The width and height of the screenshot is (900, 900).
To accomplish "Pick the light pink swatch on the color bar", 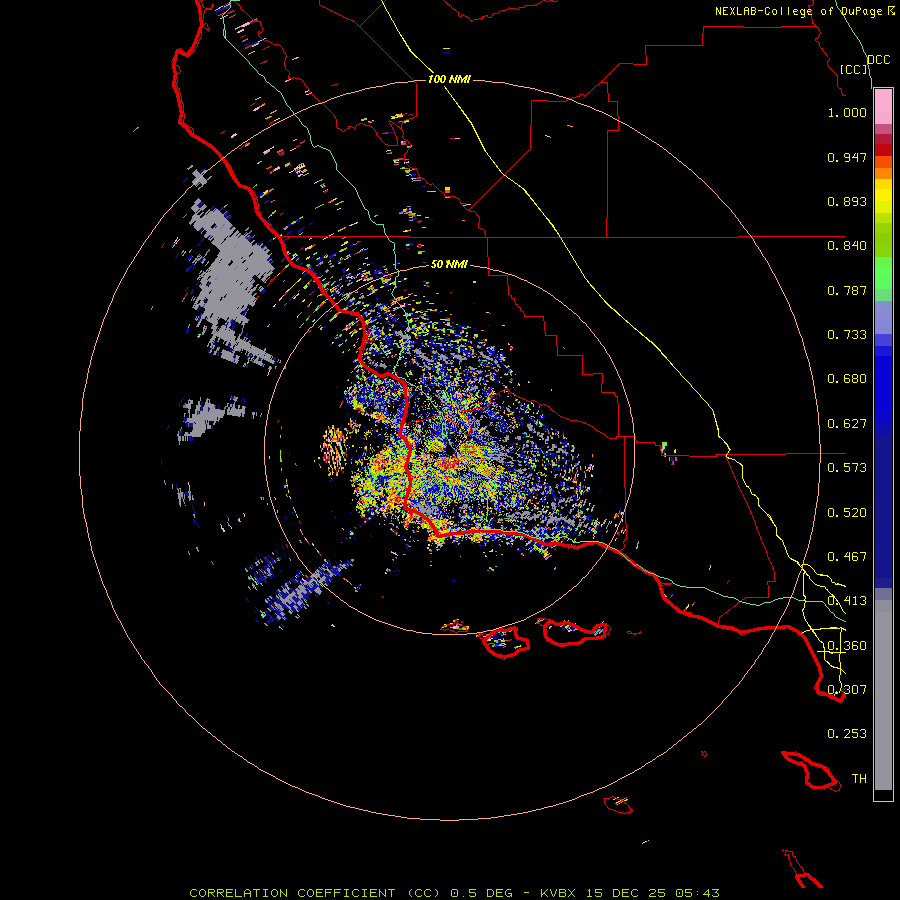I will coord(883,107).
